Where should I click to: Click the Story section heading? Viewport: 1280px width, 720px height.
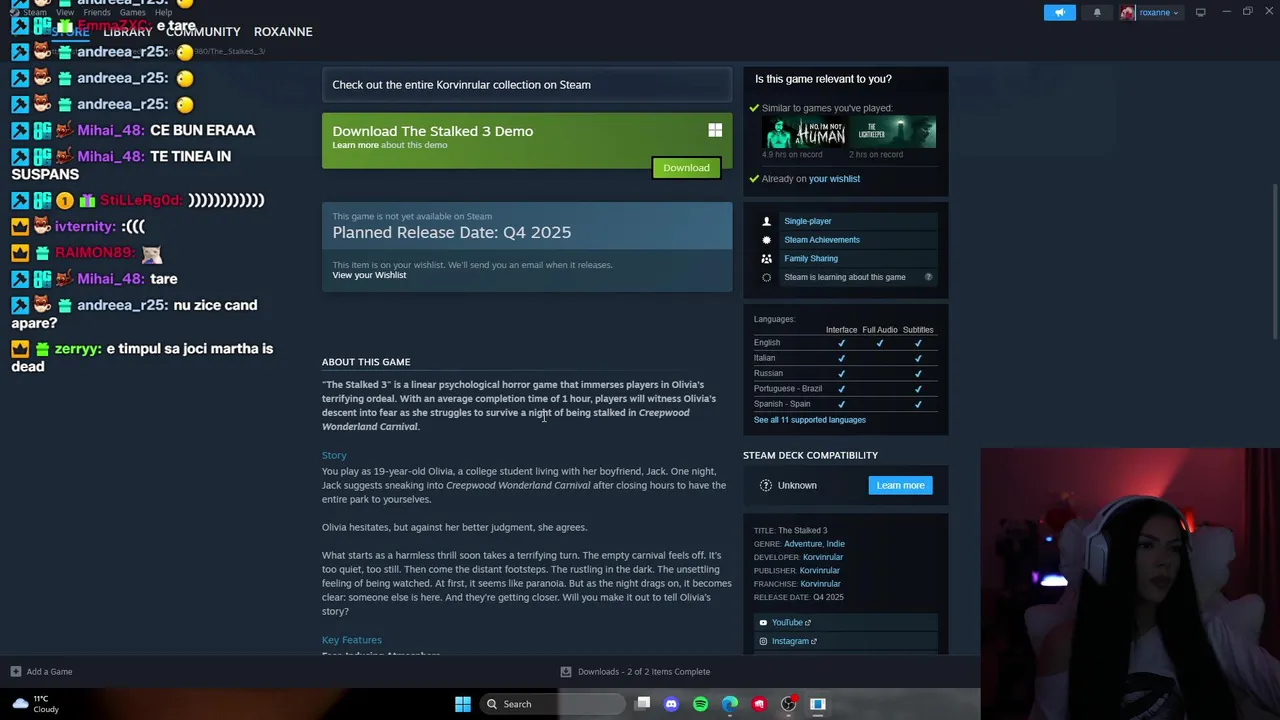334,456
